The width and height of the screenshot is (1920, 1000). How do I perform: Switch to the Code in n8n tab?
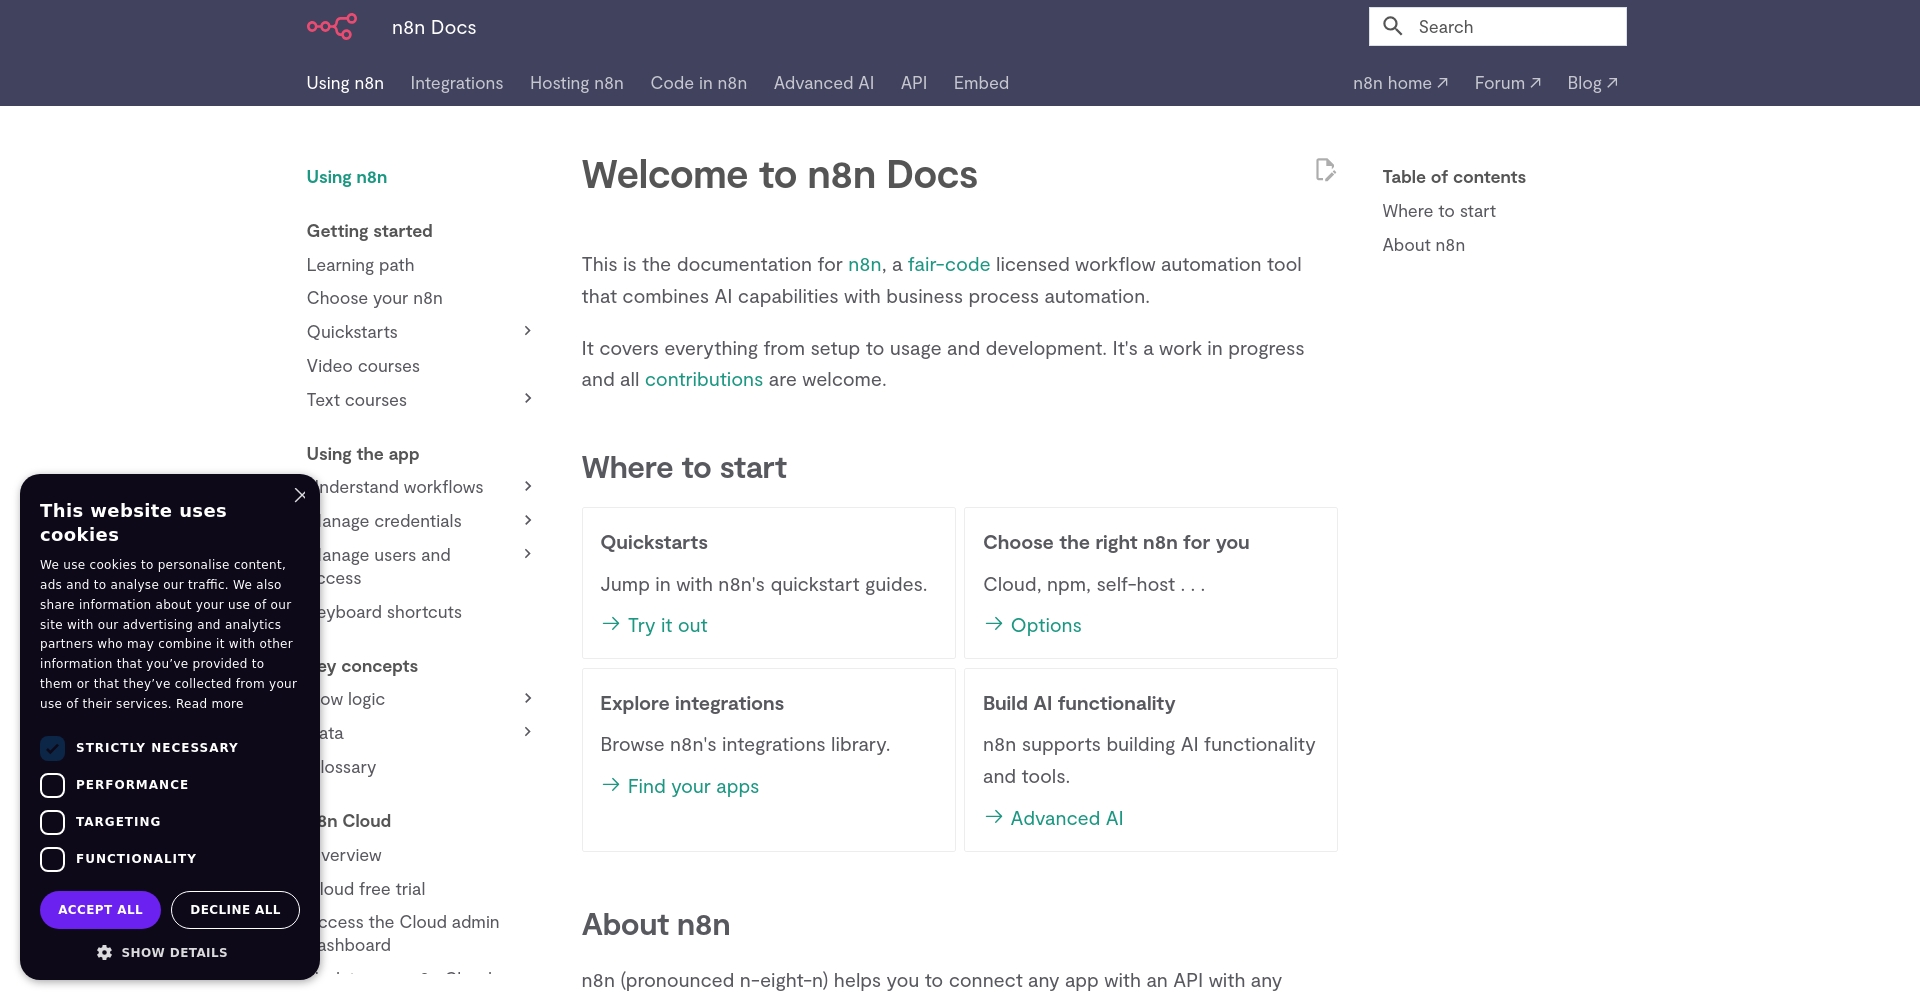point(699,83)
